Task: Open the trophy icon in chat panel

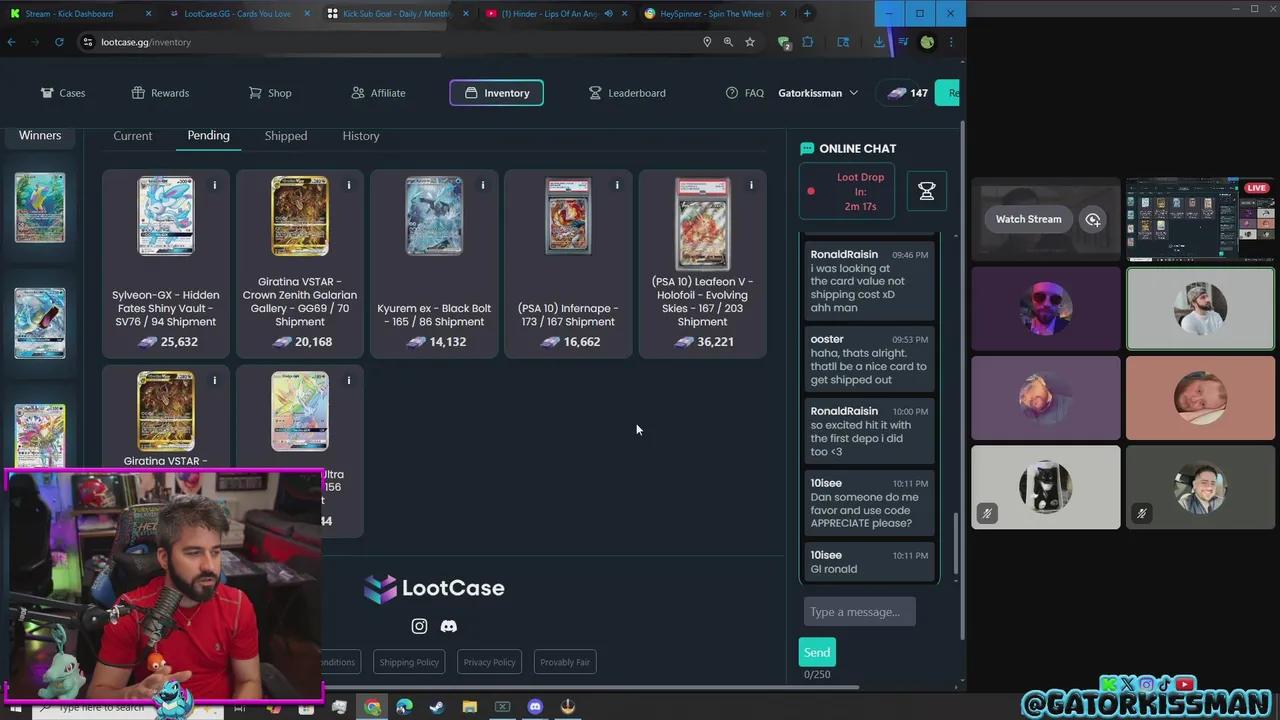Action: pyautogui.click(x=926, y=190)
